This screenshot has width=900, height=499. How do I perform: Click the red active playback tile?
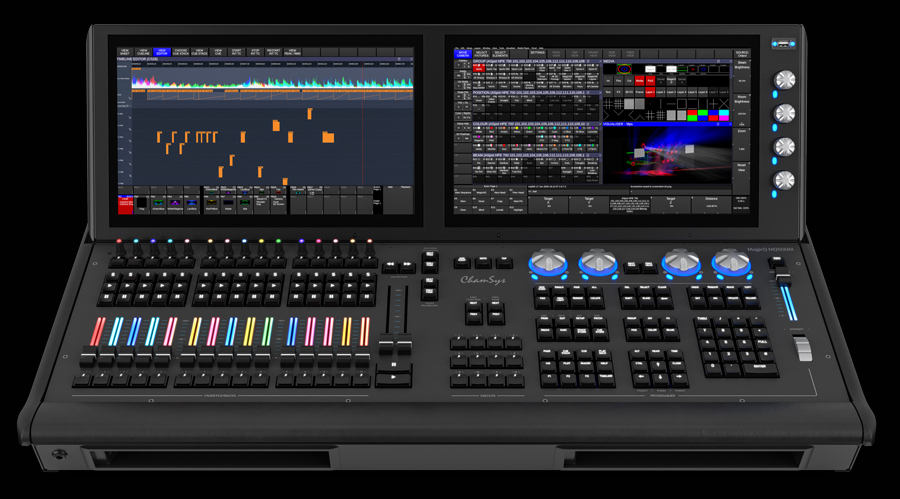tap(125, 204)
